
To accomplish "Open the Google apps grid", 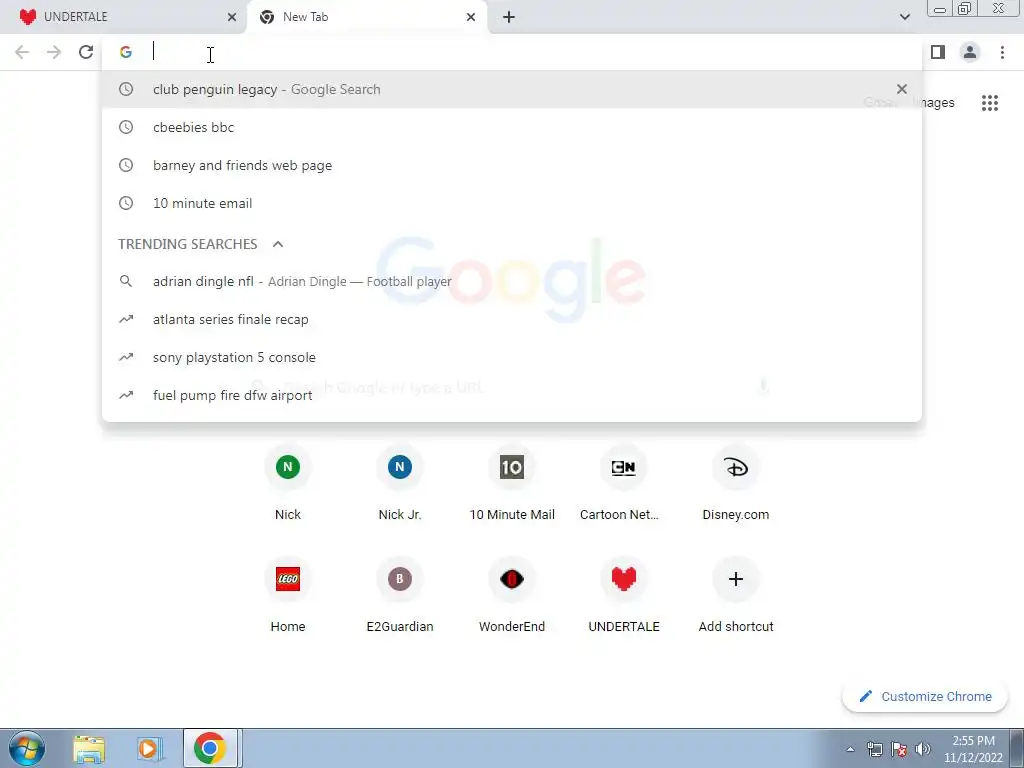I will (990, 103).
